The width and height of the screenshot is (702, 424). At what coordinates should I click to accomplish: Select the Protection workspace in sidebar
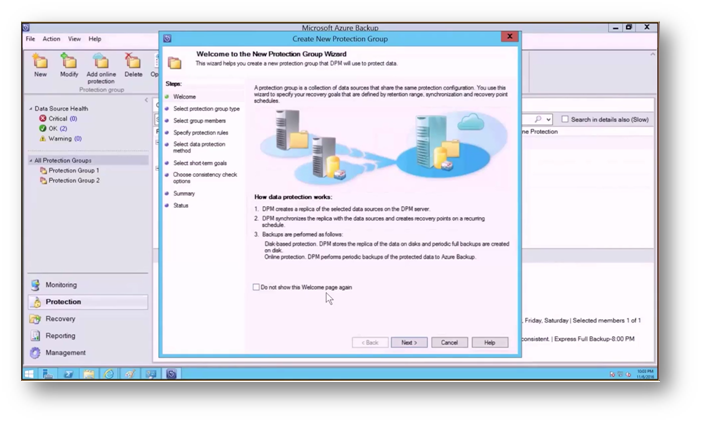coord(88,302)
